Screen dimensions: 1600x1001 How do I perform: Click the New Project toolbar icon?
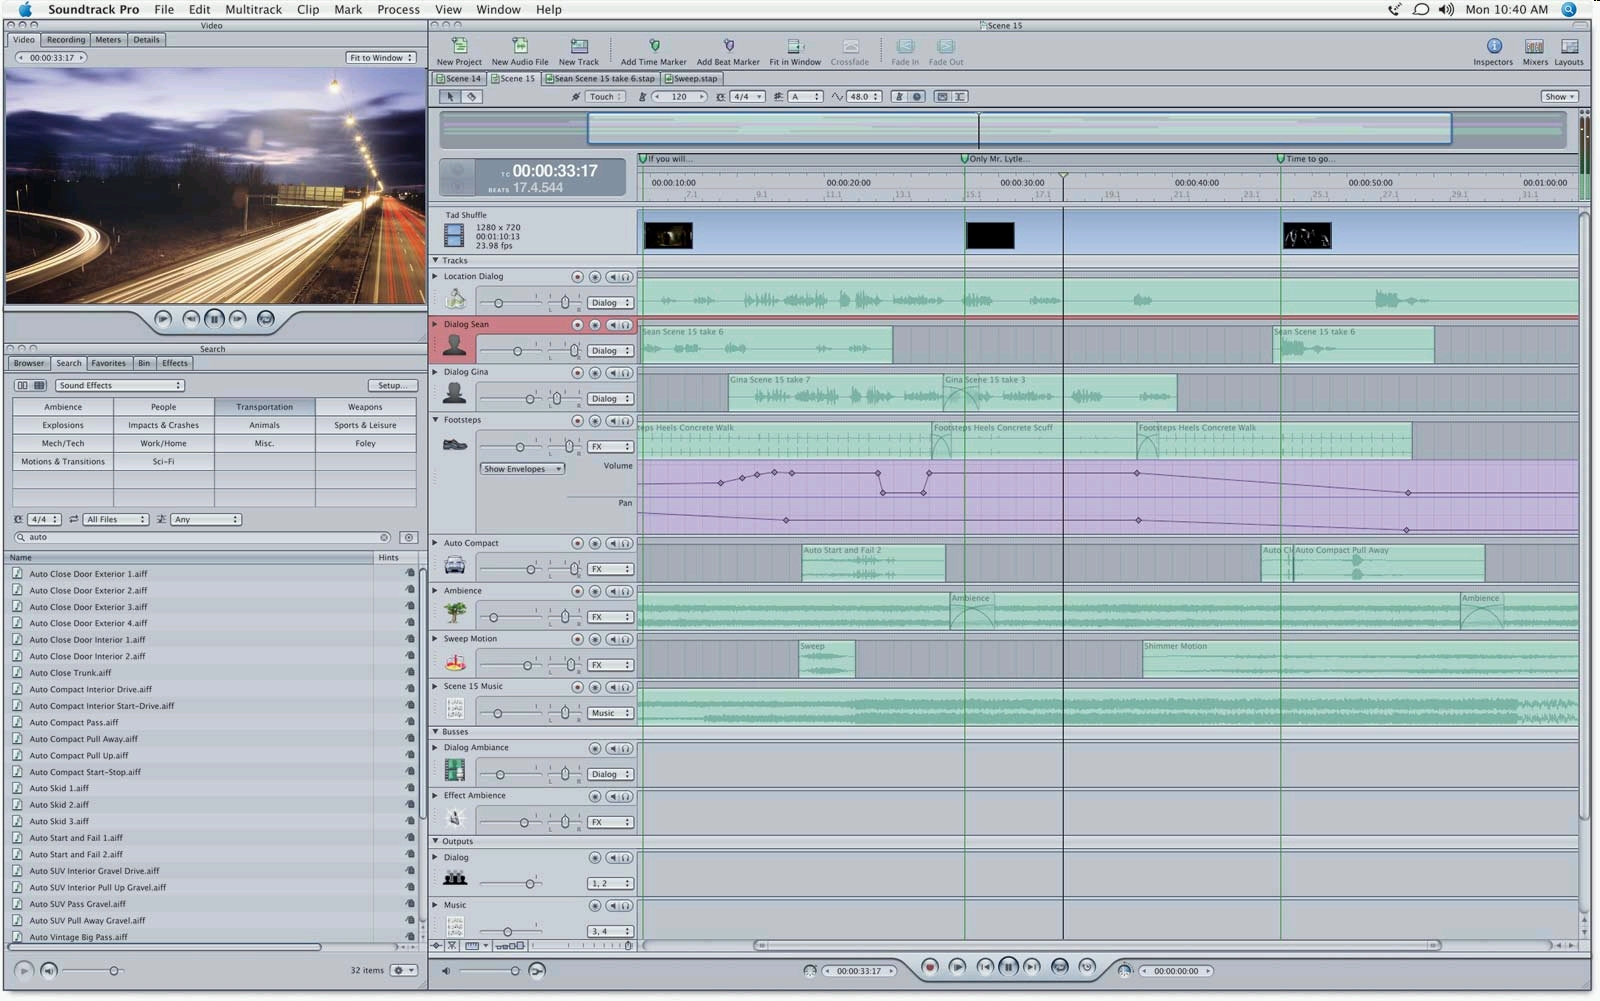click(x=459, y=46)
